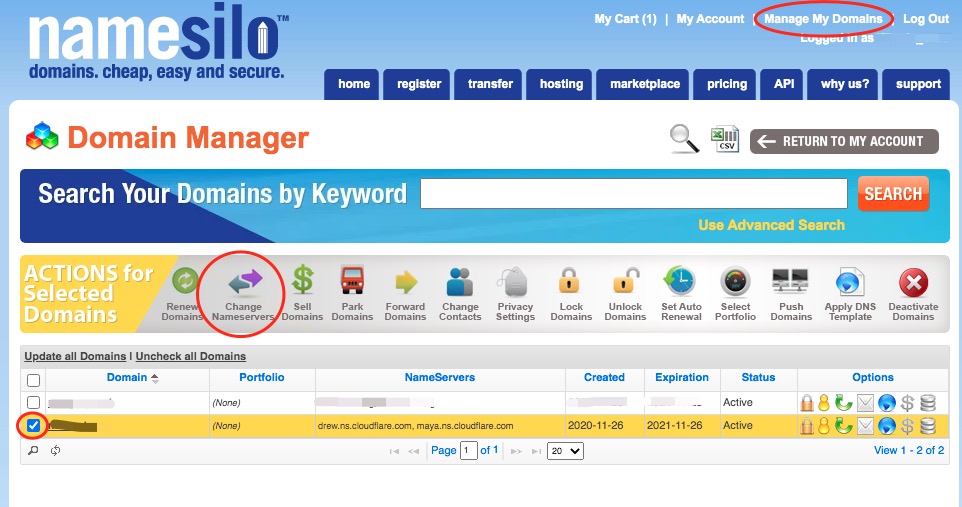The width and height of the screenshot is (962, 507).
Task: Choose Deactivate Domains action
Action: (914, 295)
